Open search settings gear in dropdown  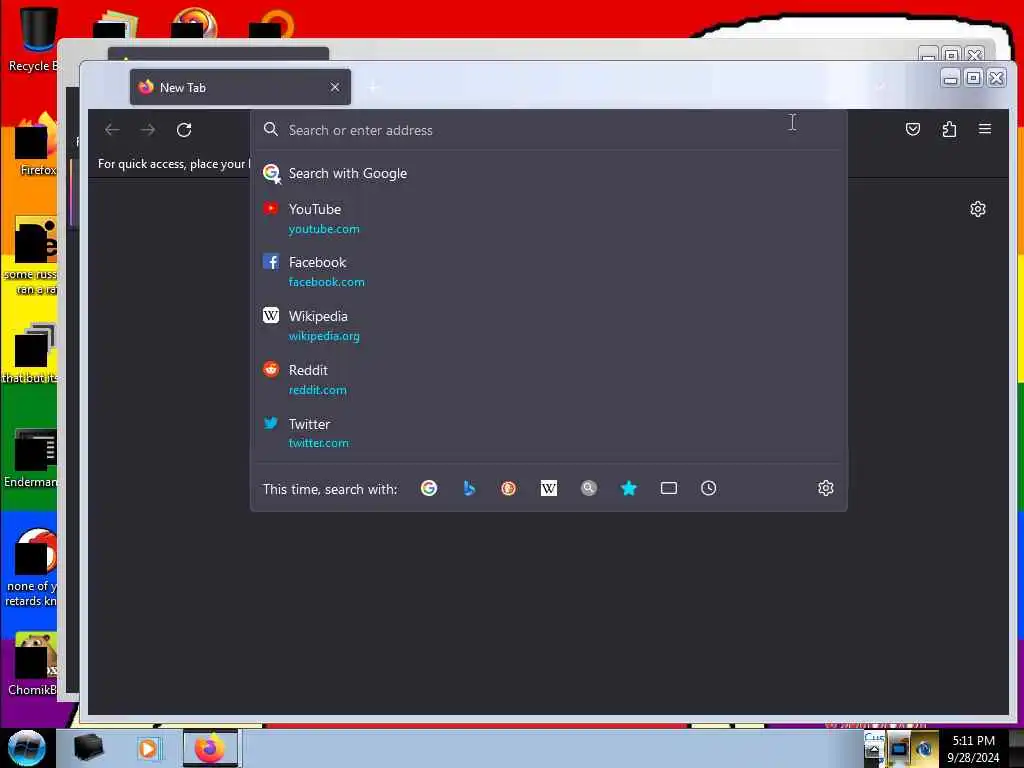[x=825, y=488]
